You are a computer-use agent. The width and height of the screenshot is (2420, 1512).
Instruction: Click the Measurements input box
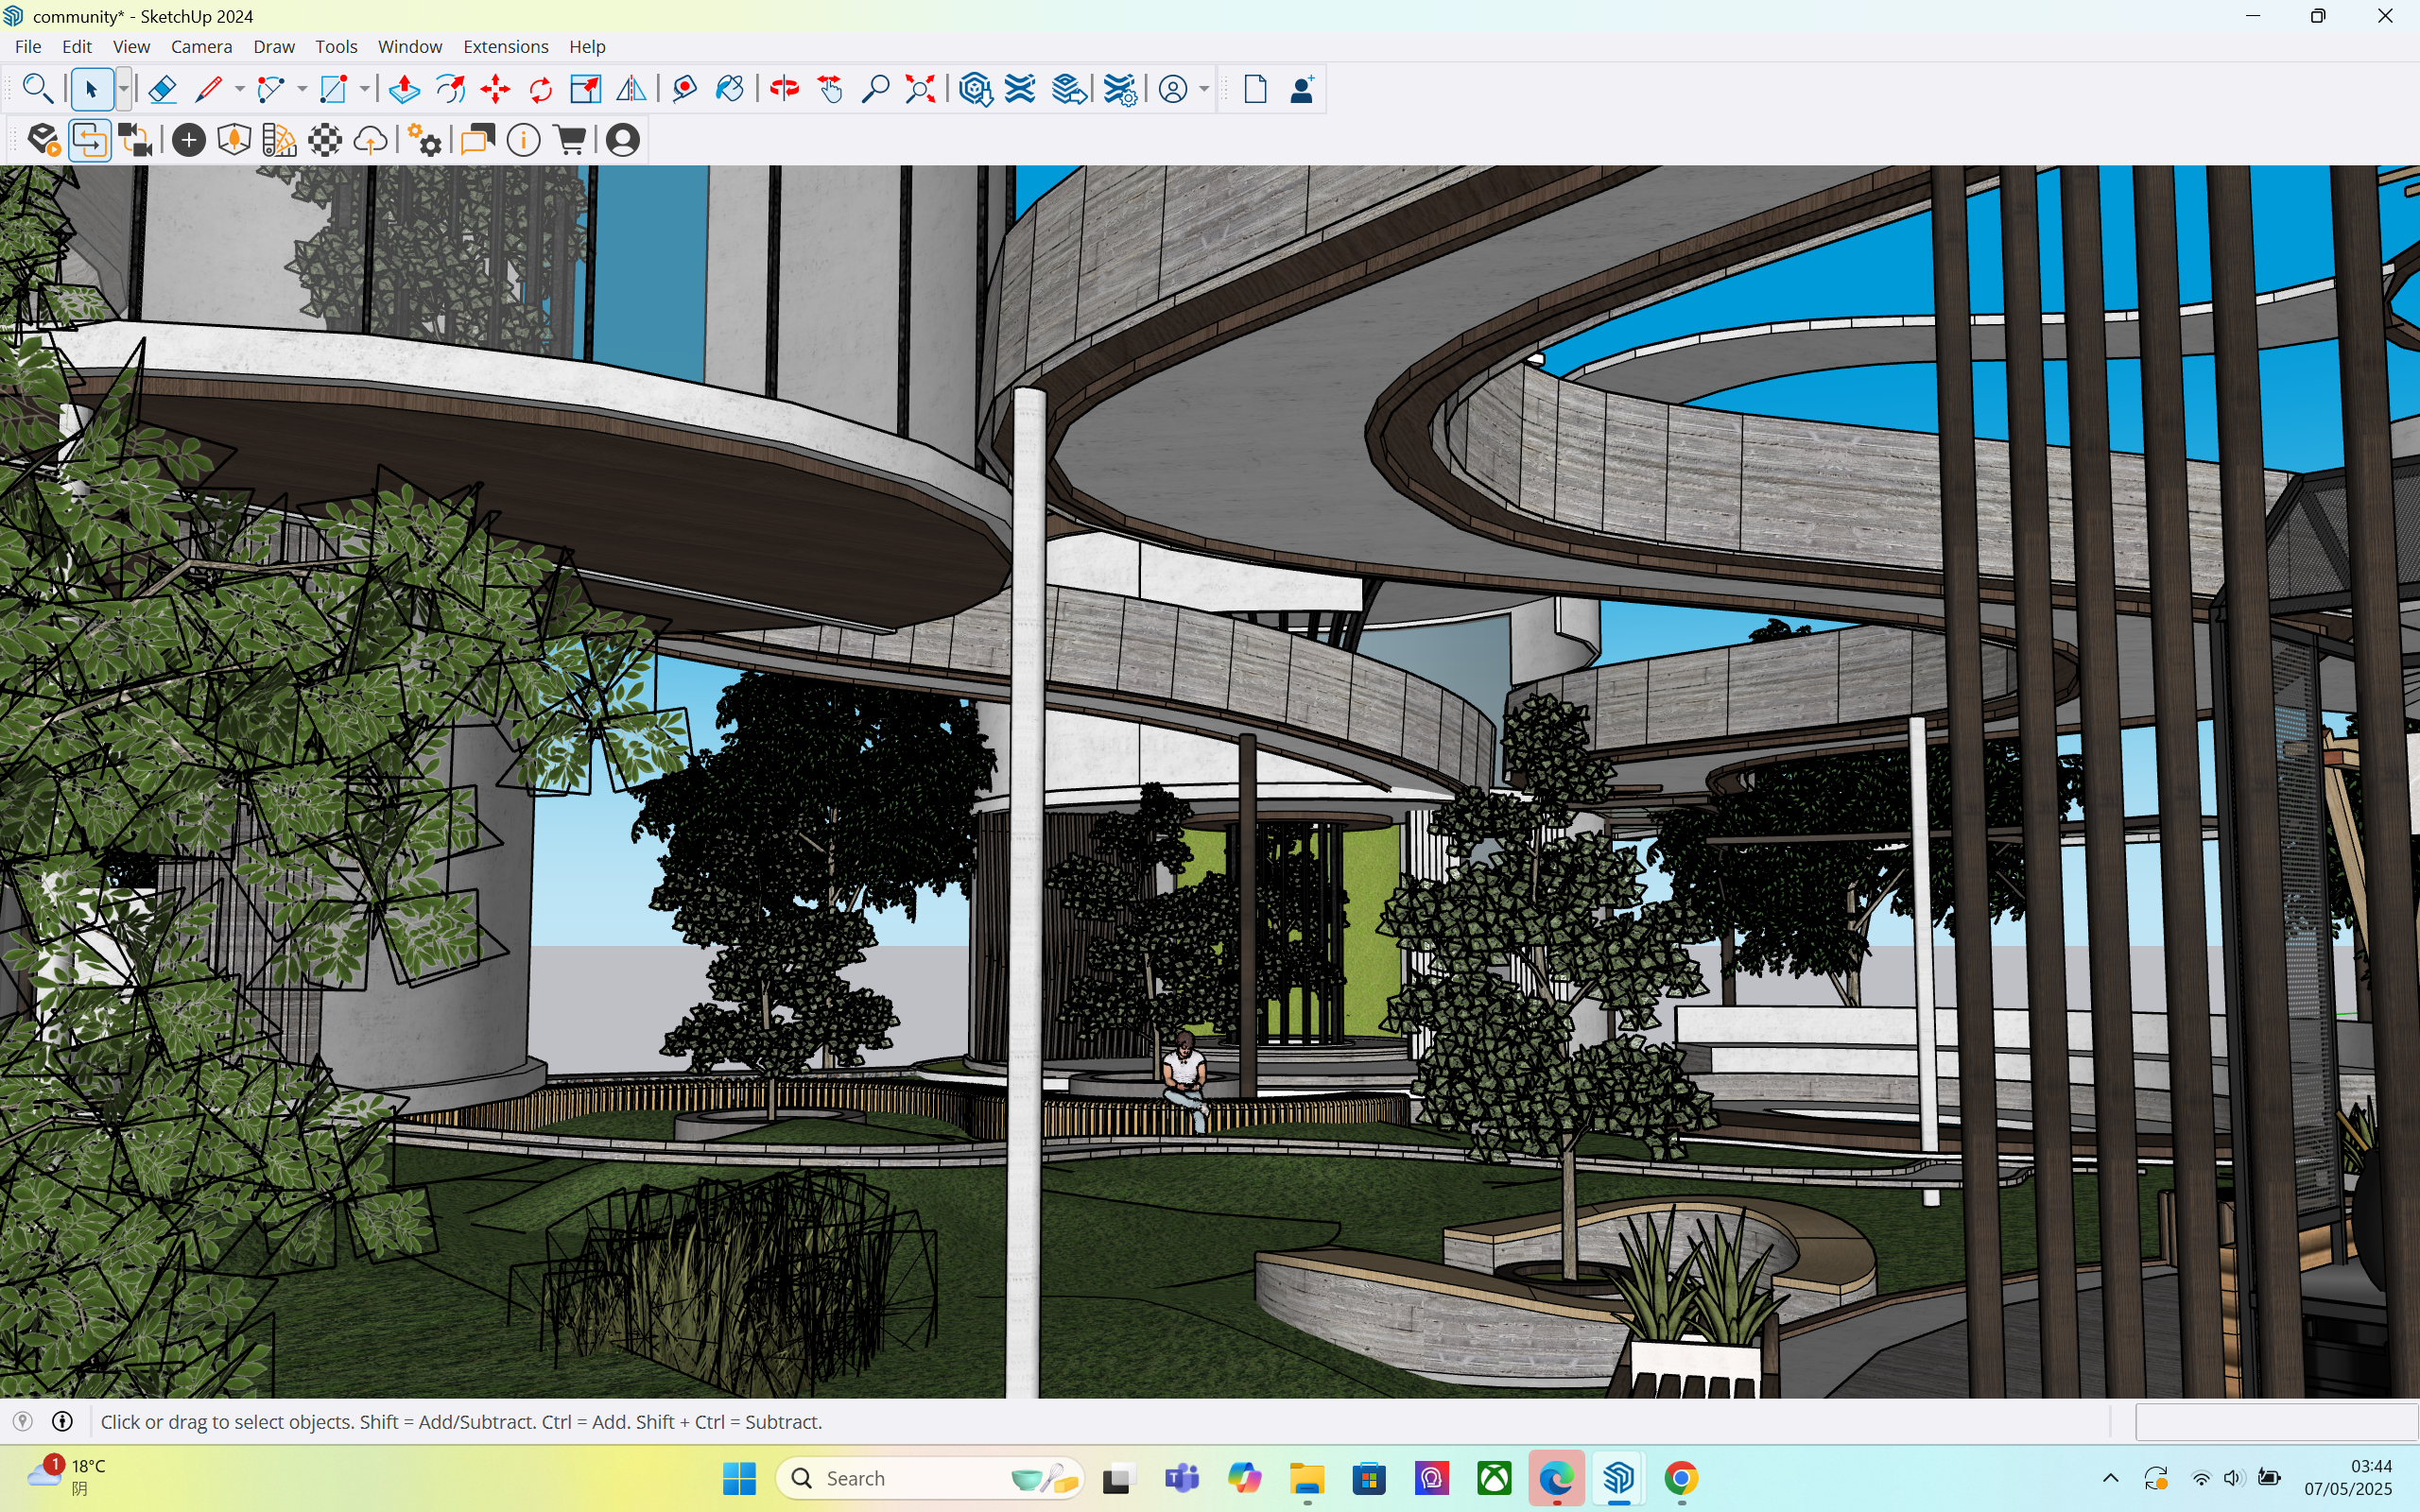(x=2275, y=1422)
